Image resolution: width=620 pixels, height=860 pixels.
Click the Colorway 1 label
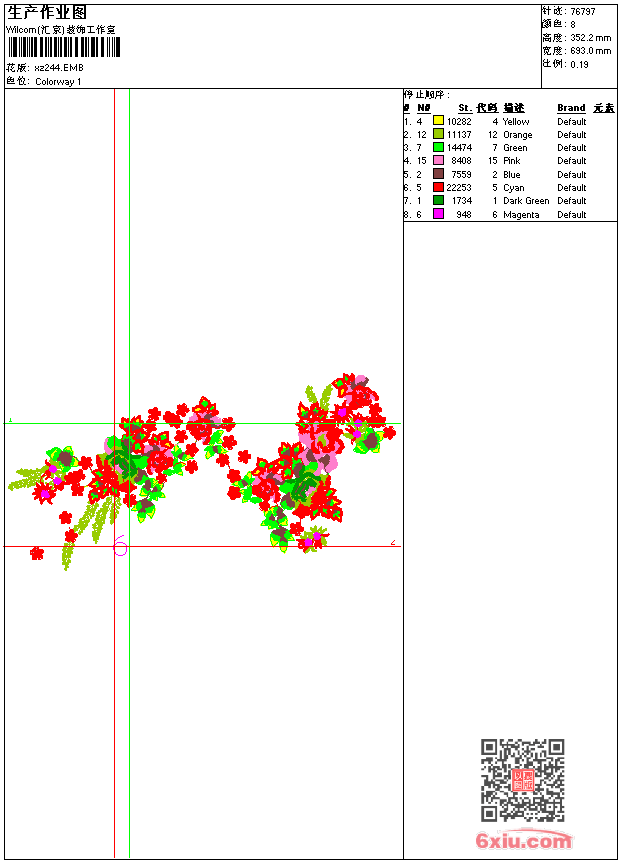[58, 82]
